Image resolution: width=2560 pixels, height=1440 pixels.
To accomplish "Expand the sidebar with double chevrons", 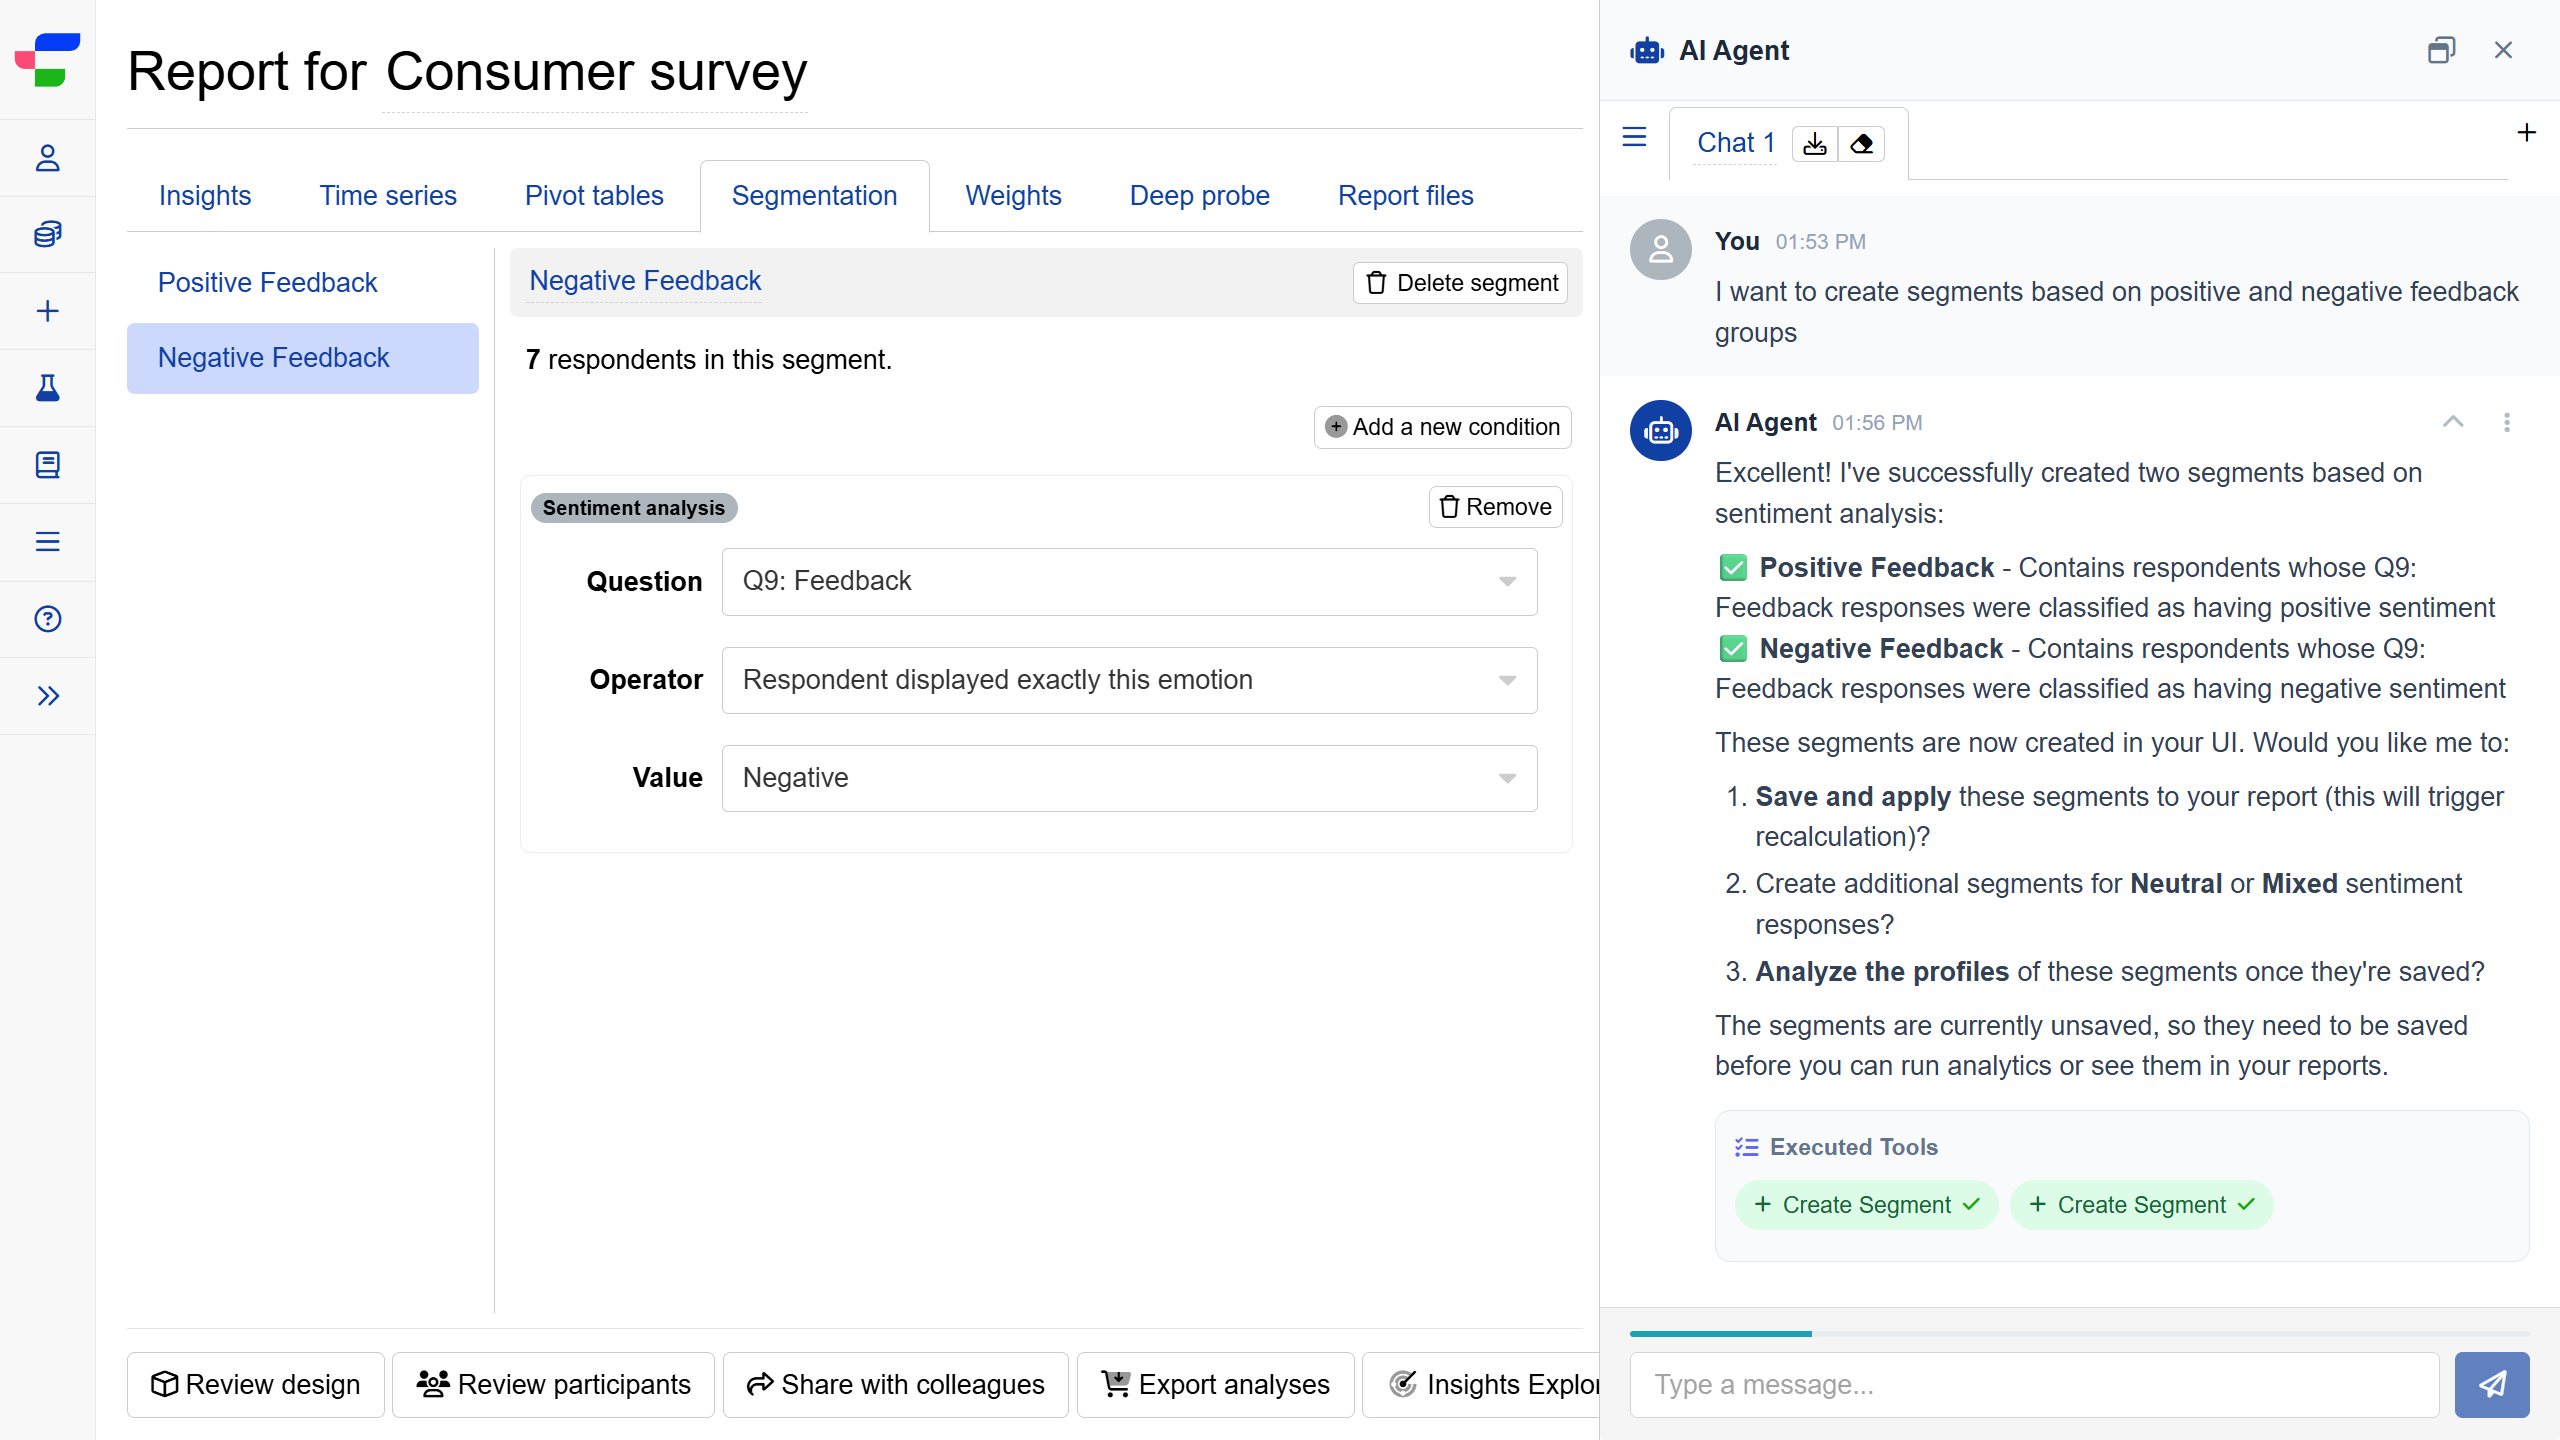I will pos(47,696).
